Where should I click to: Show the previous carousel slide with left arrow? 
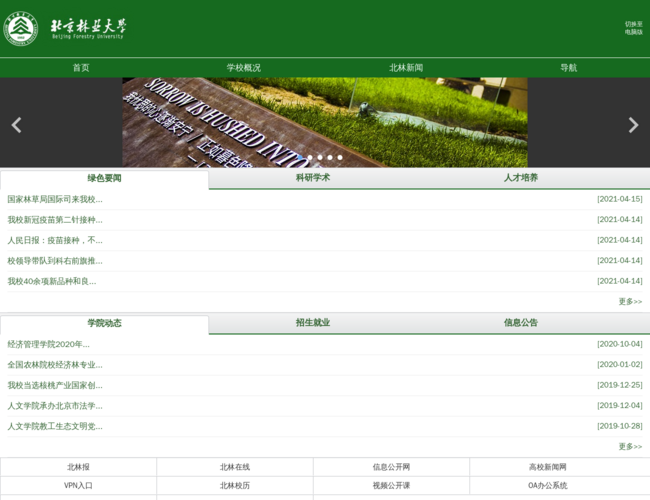(x=16, y=125)
